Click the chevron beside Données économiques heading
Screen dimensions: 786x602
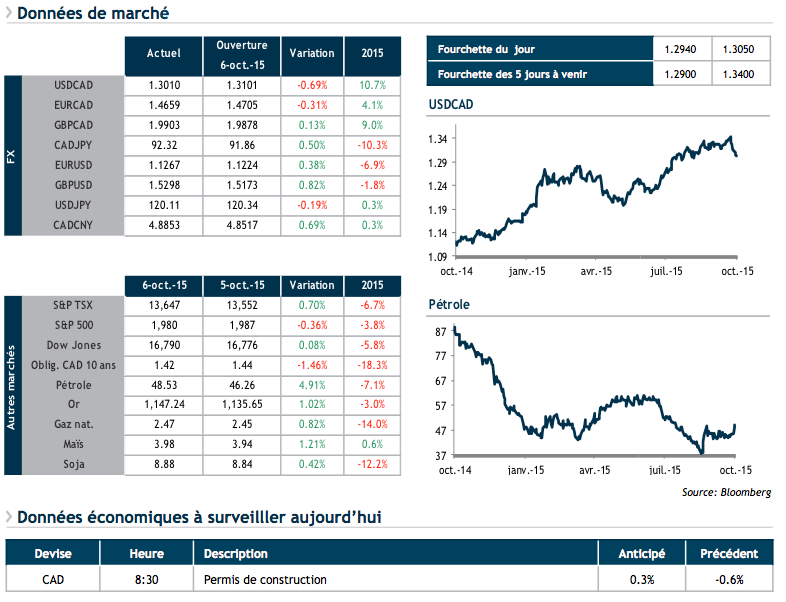point(10,517)
